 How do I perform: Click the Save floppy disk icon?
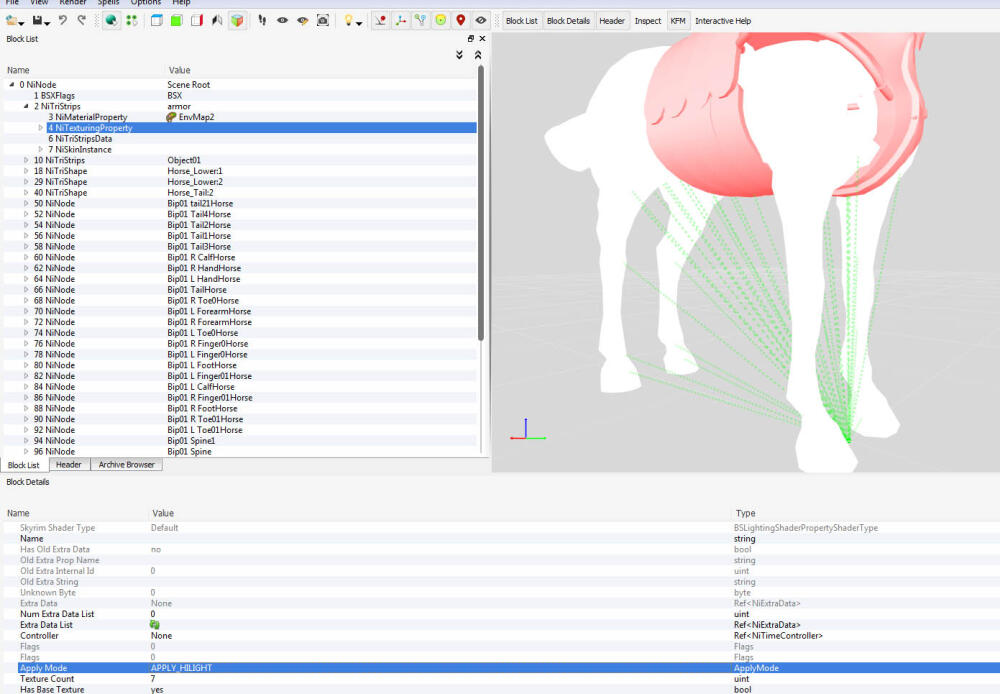tap(38, 20)
